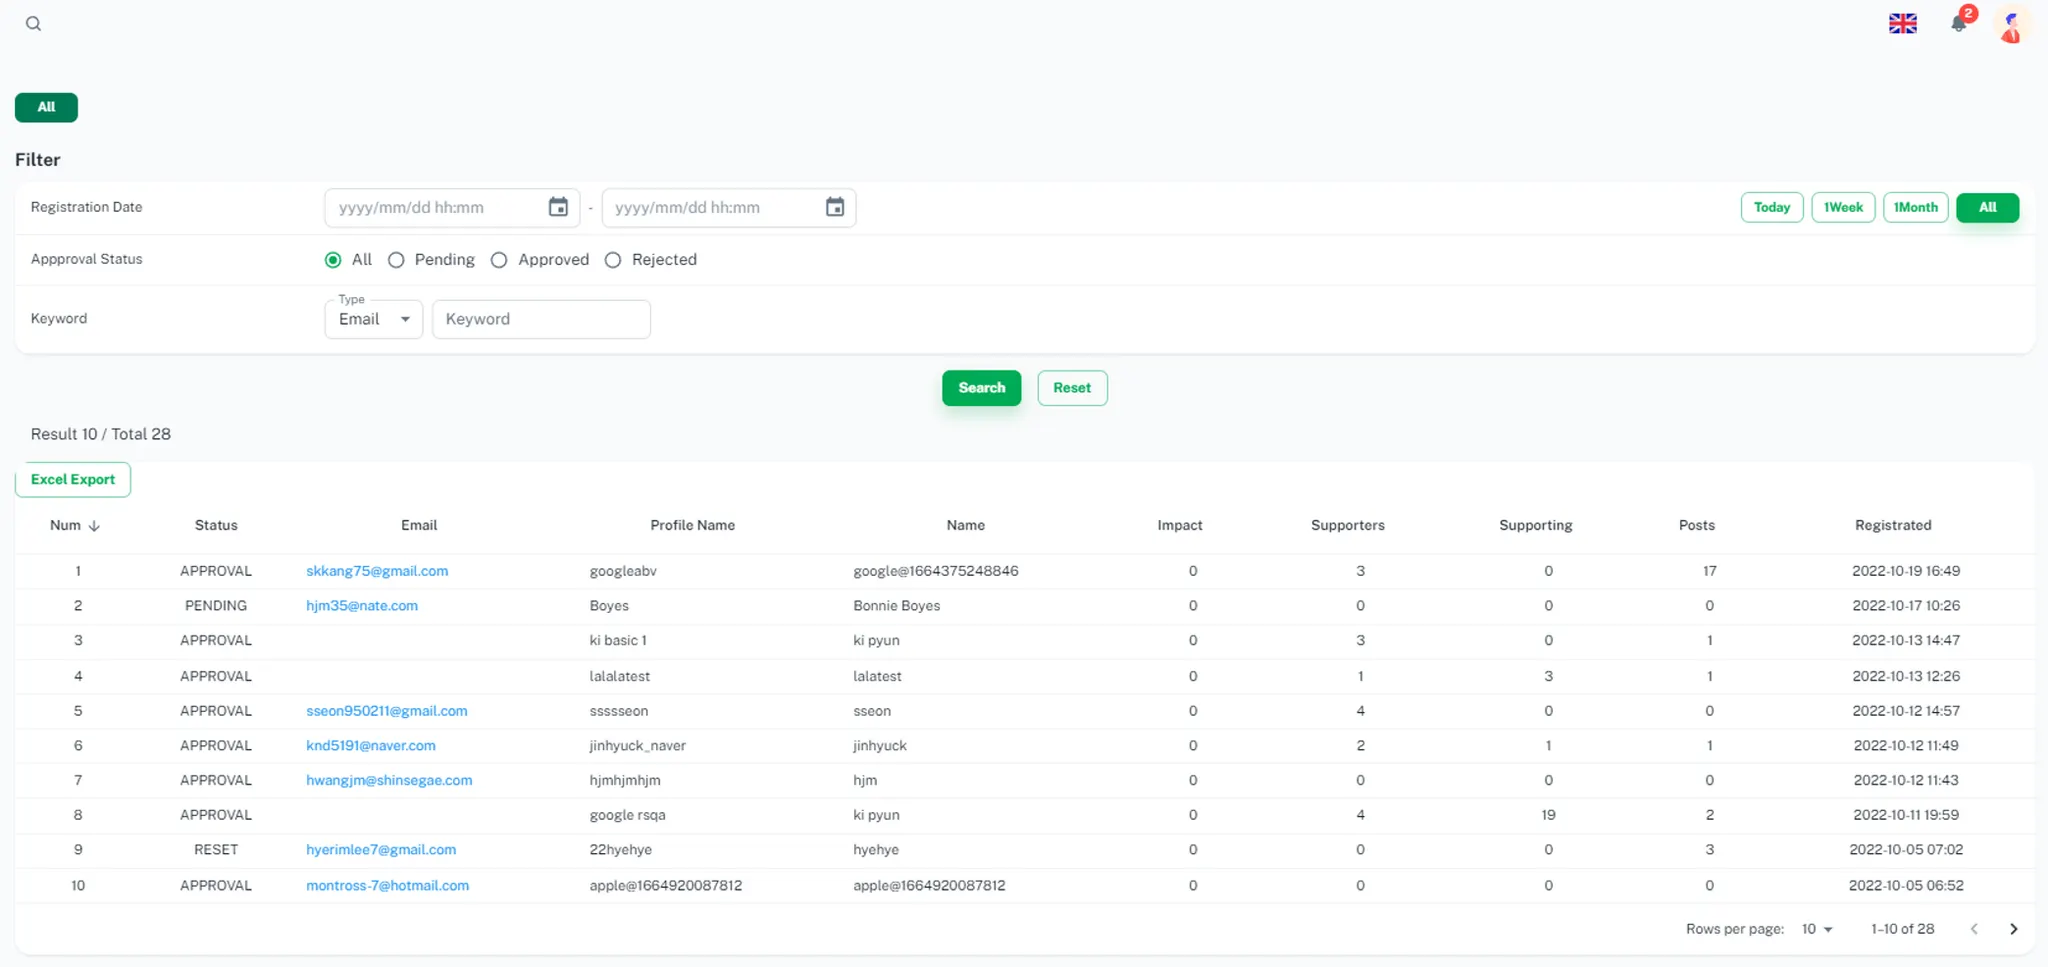Image resolution: width=2048 pixels, height=967 pixels.
Task: Click the green Search button
Action: point(981,388)
